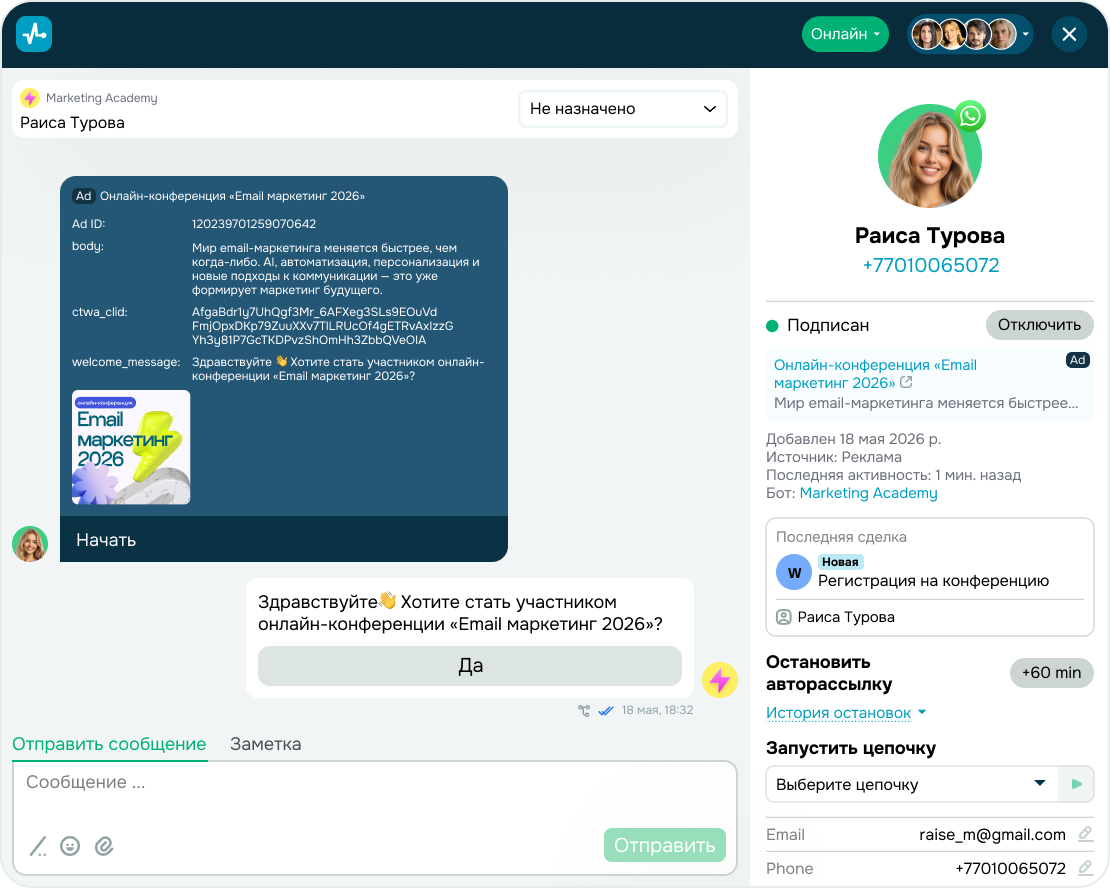This screenshot has height=888, width=1110.
Task: Click the Да reply button
Action: [469, 666]
